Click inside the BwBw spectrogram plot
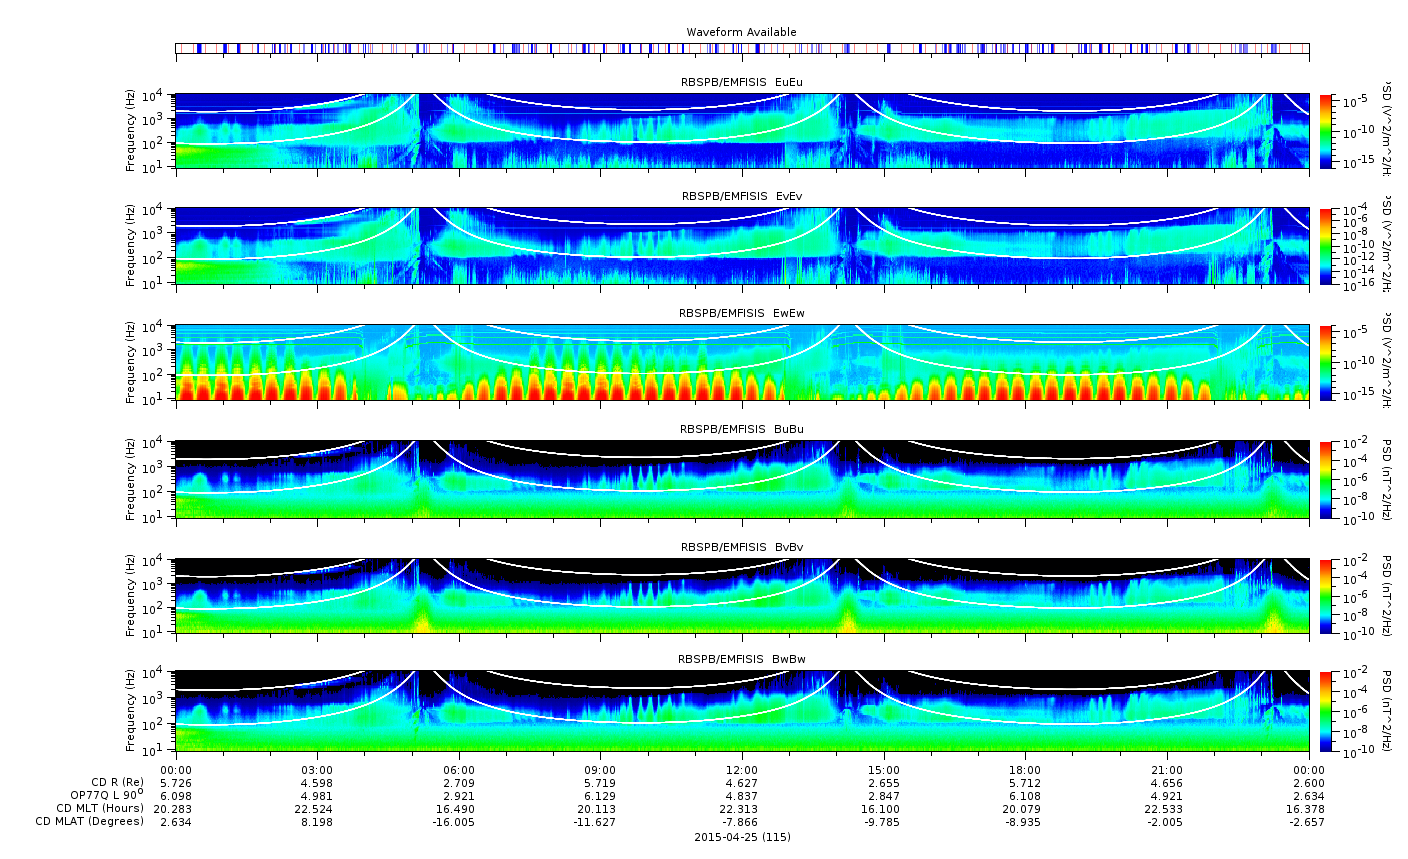The height and width of the screenshot is (859, 1408). pyautogui.click(x=741, y=711)
